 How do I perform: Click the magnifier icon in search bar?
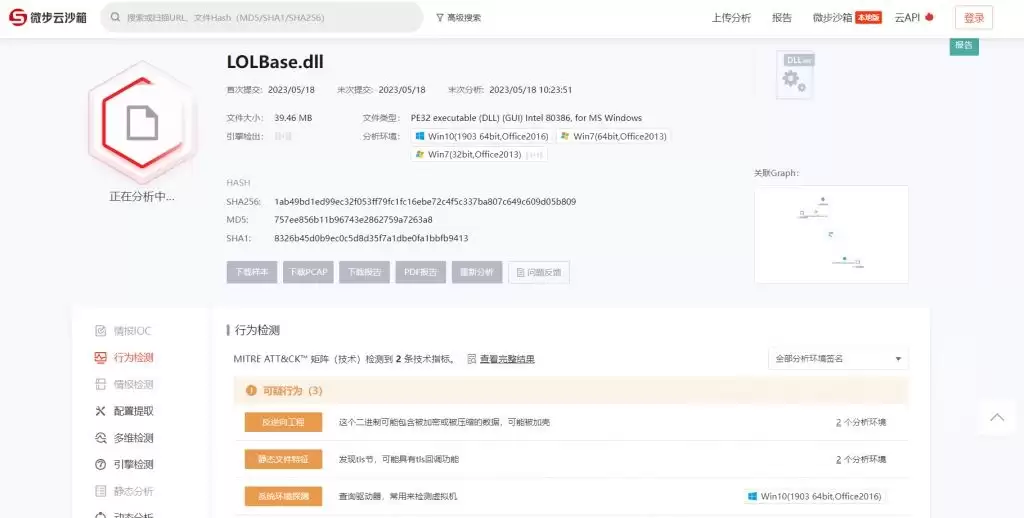point(116,18)
